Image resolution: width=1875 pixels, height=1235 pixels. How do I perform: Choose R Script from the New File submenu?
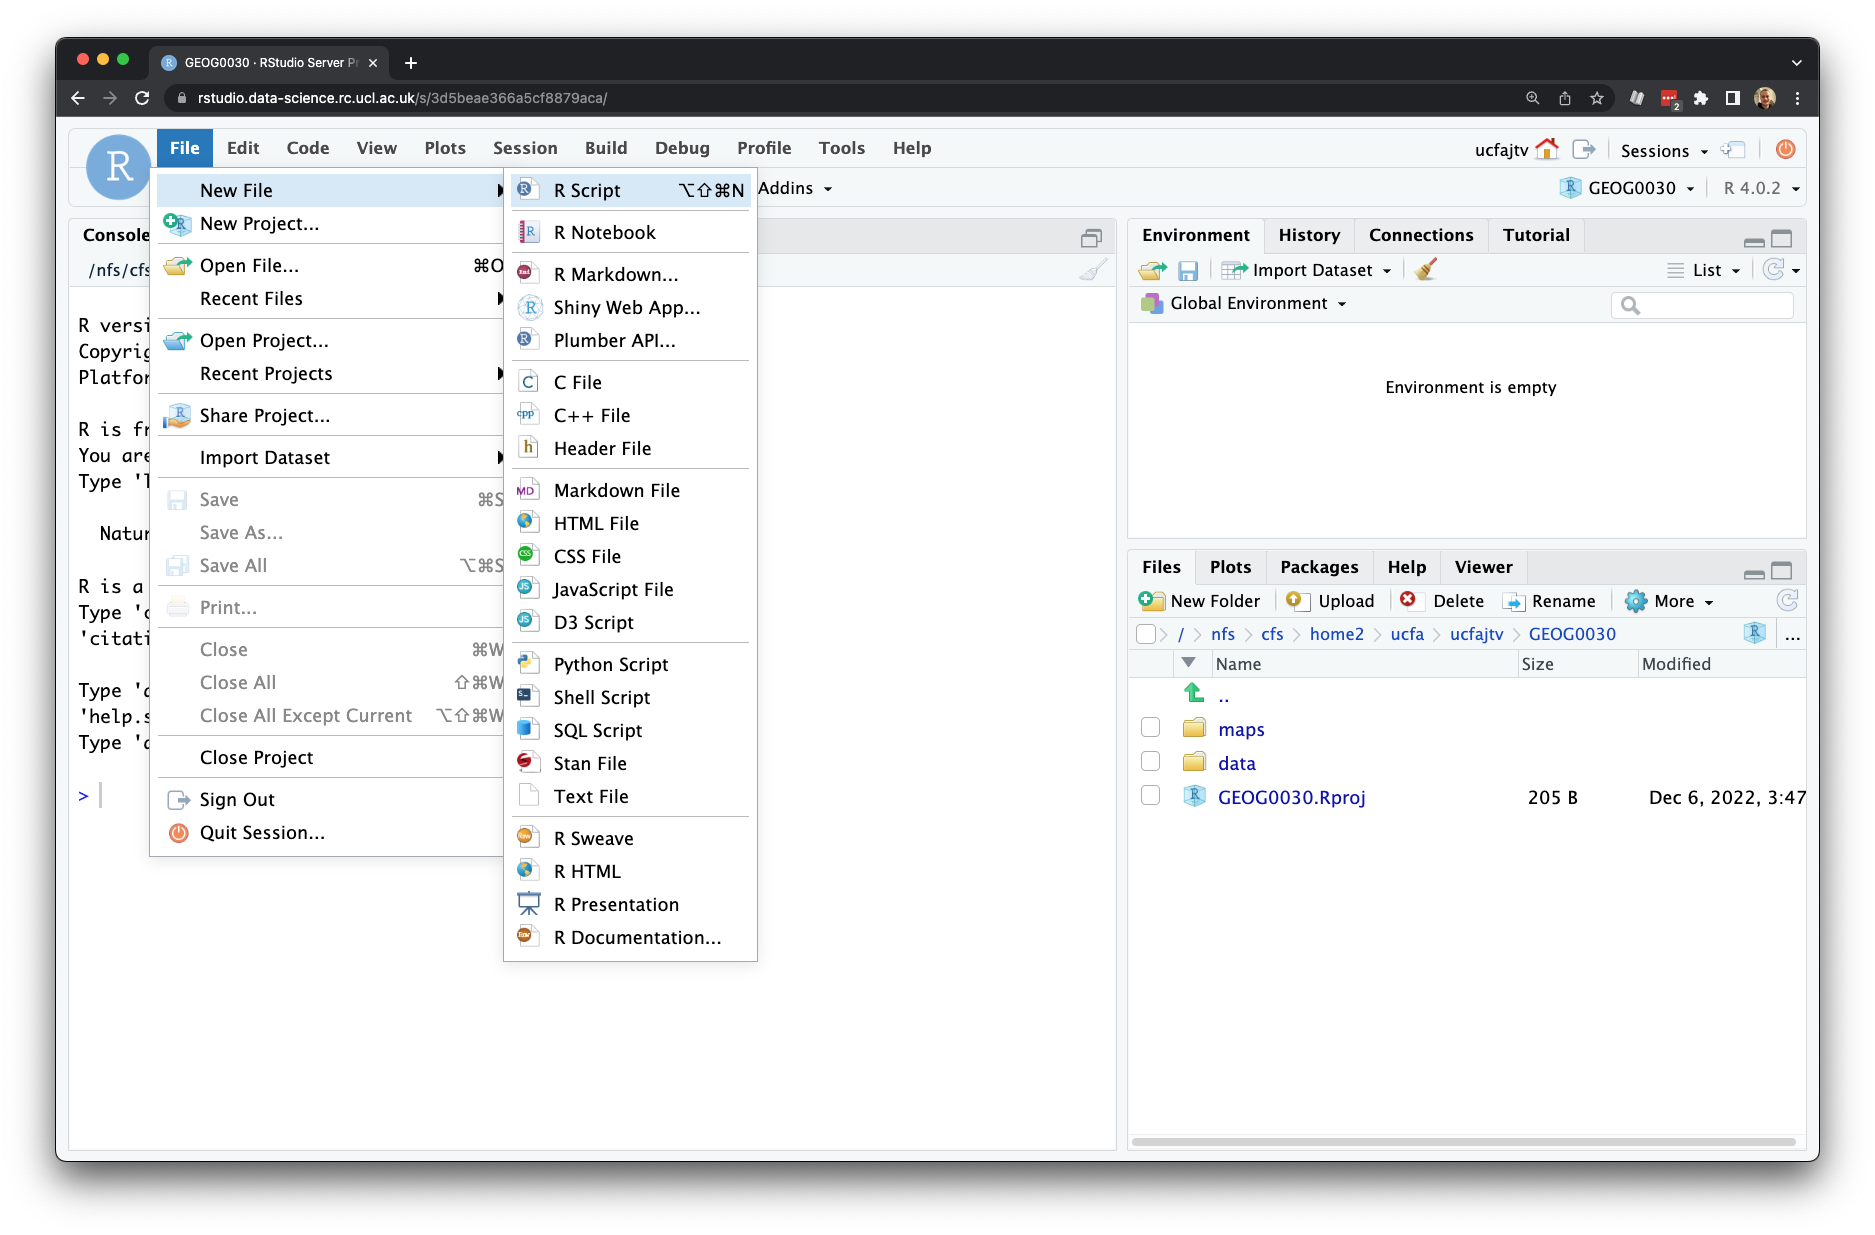(x=630, y=190)
